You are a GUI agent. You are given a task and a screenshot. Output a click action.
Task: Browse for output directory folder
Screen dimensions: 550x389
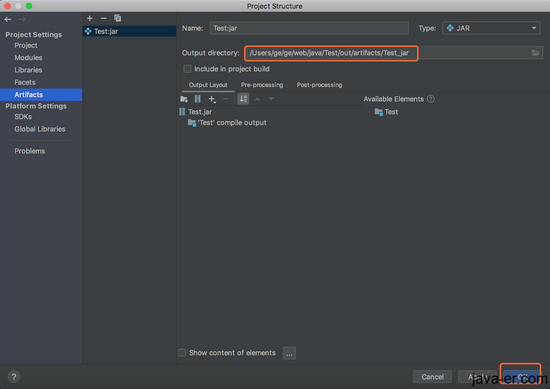[535, 53]
